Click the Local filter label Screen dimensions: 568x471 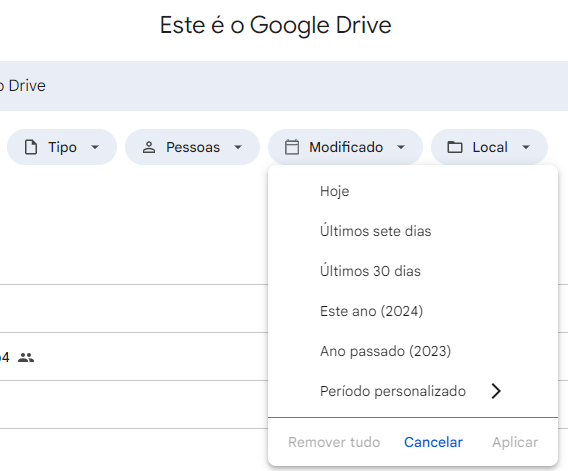[490, 147]
